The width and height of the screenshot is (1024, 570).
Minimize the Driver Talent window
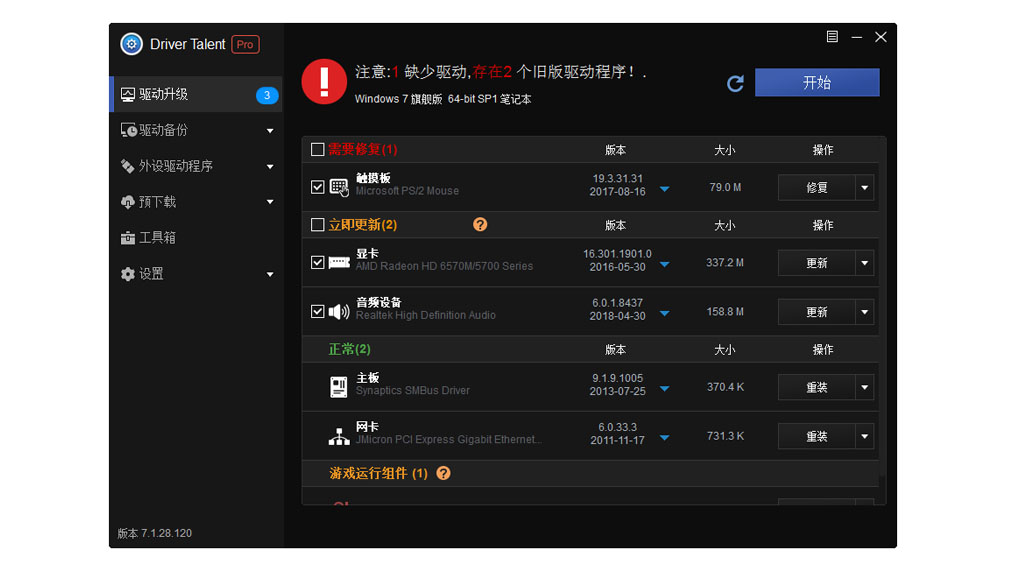(x=857, y=37)
